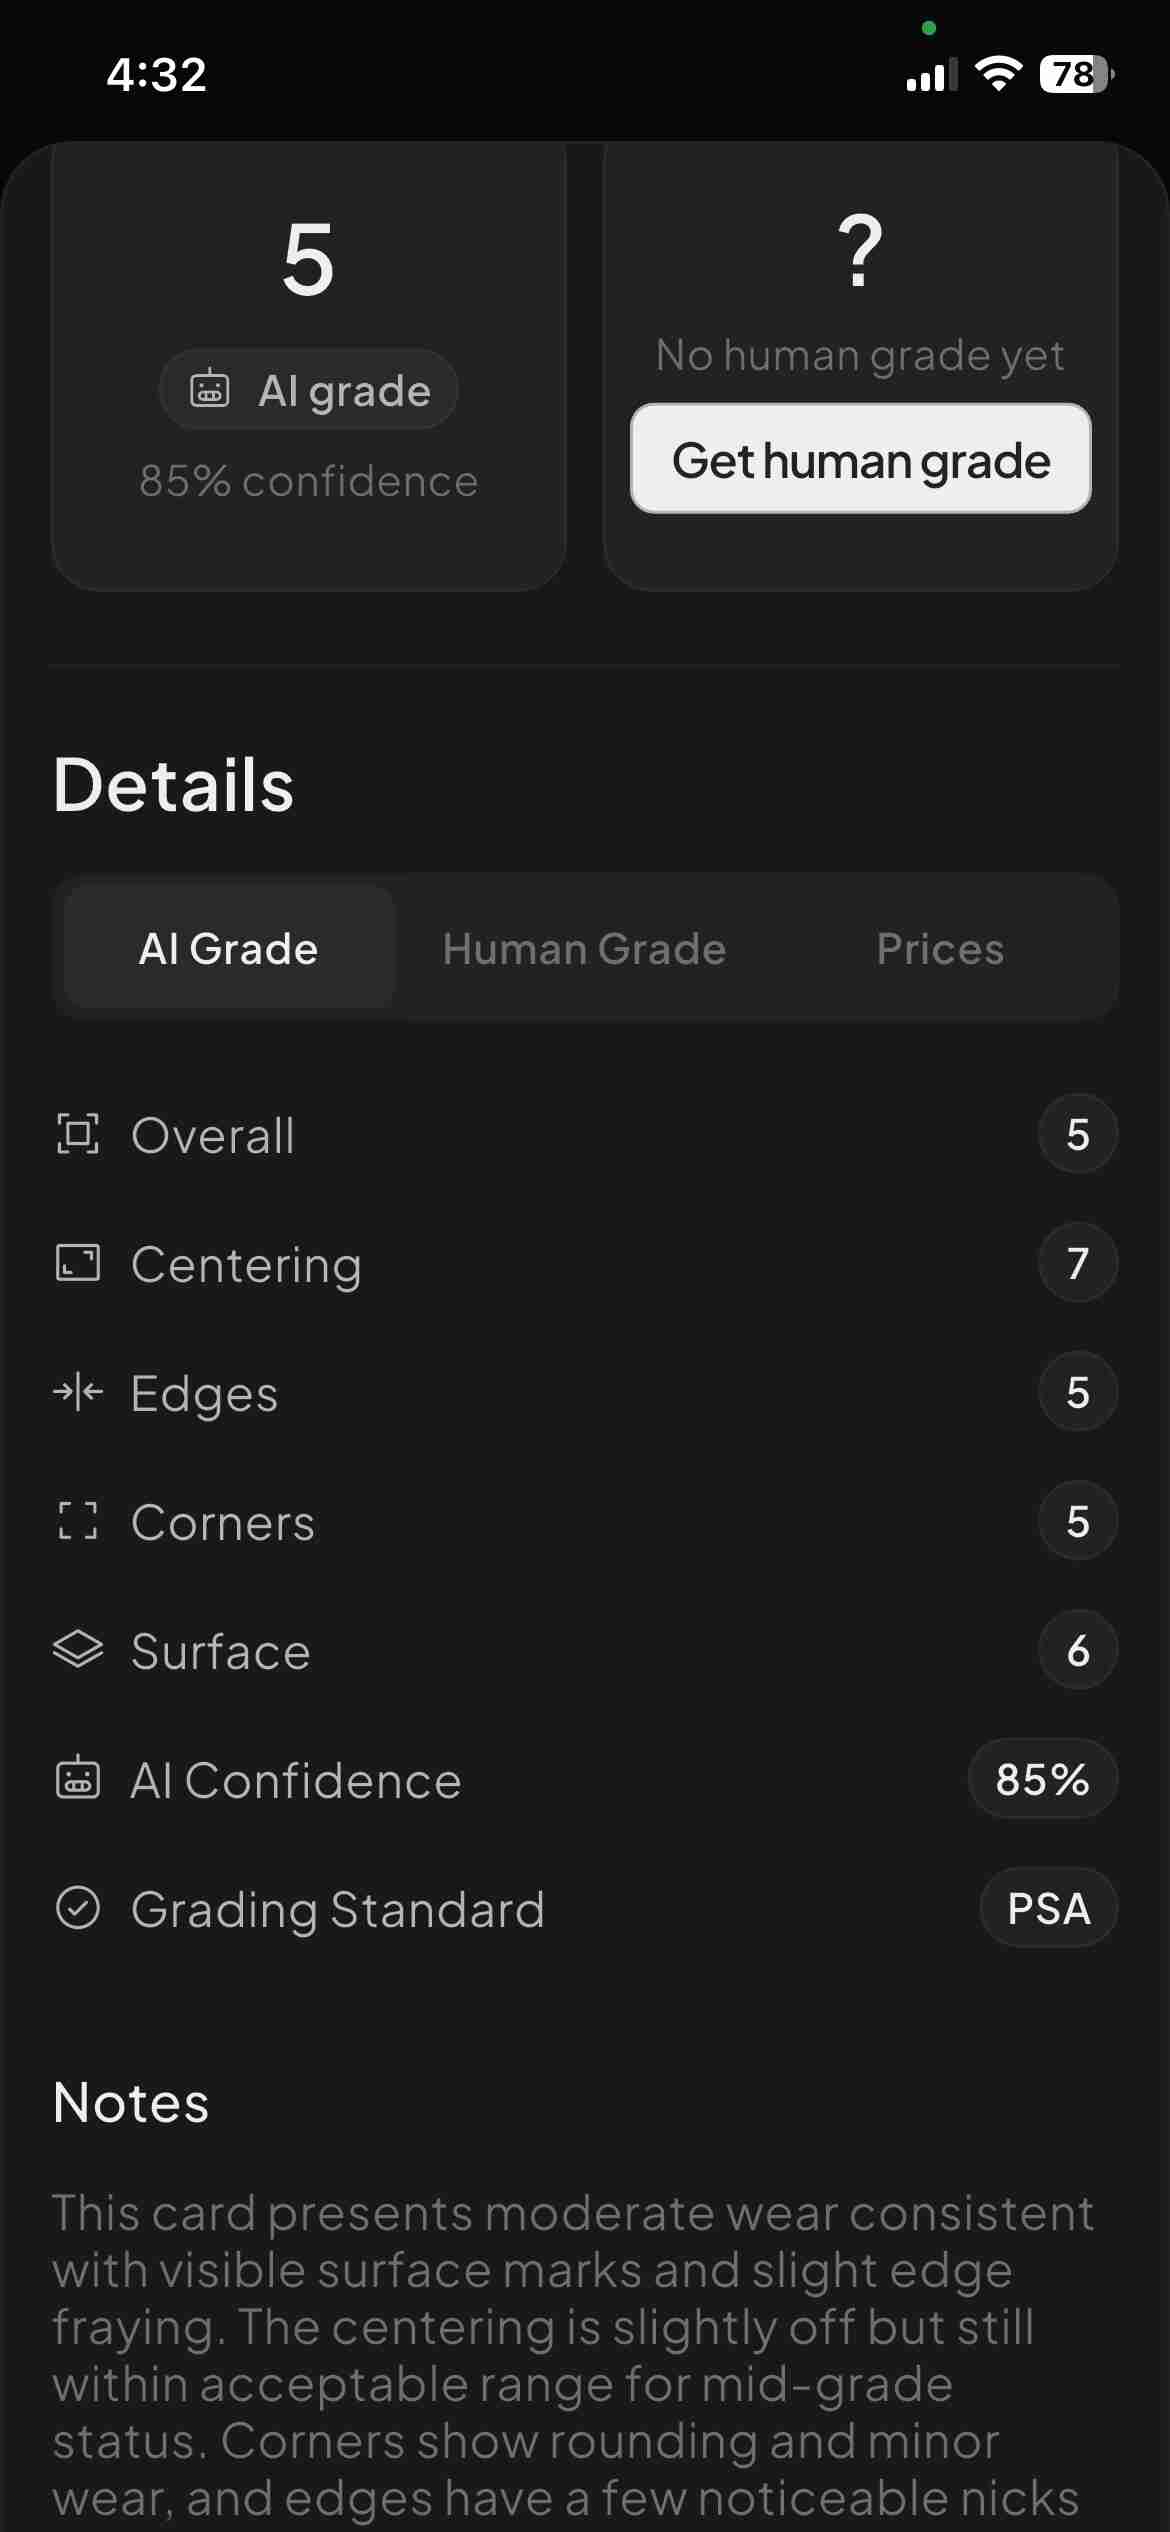Tap the Notes description paragraph

point(570,2355)
